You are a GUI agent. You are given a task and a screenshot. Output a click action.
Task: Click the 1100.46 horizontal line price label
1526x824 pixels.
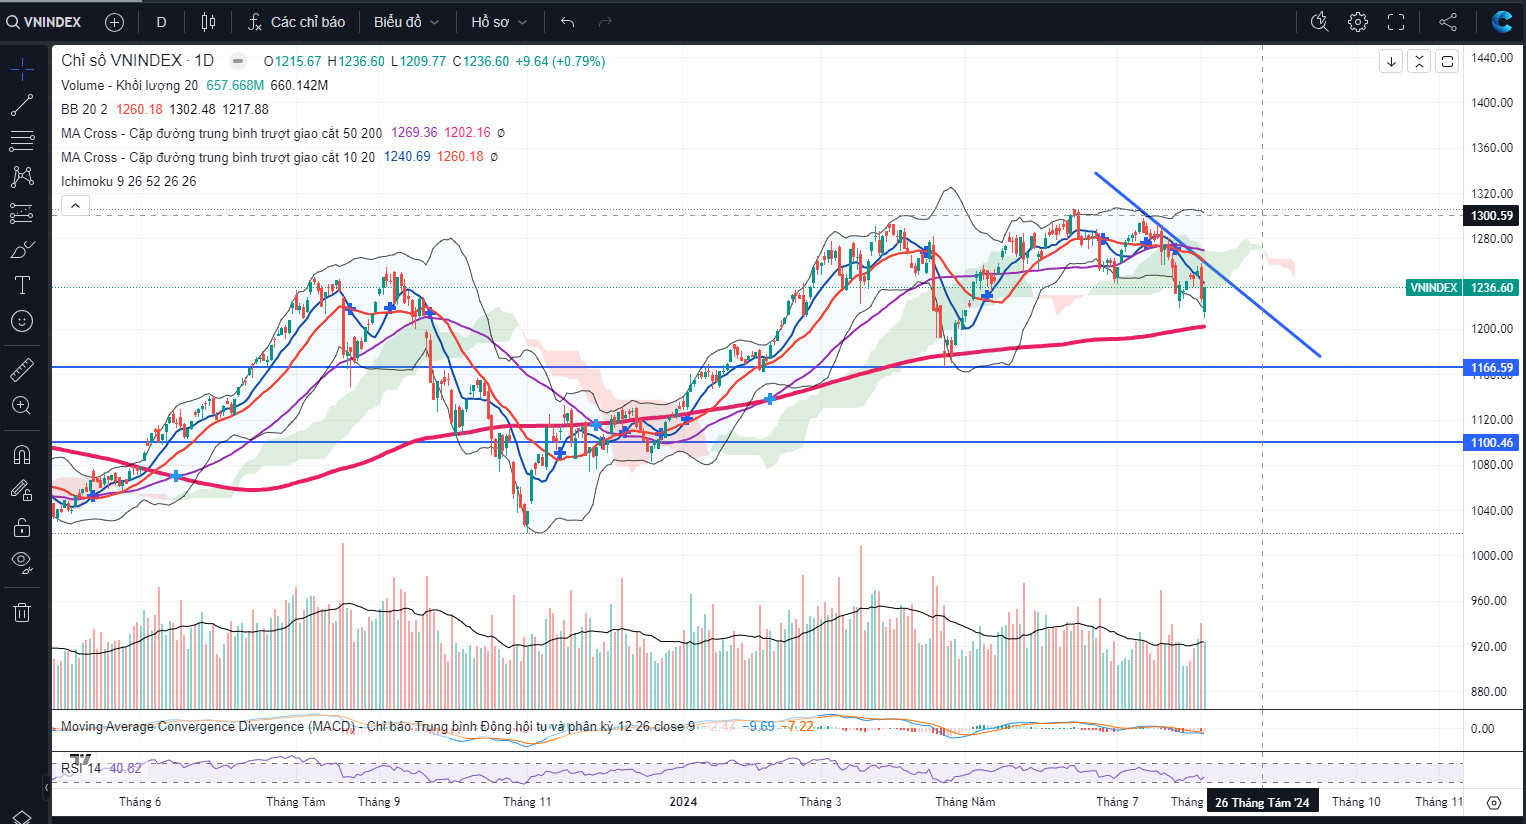tap(1491, 442)
